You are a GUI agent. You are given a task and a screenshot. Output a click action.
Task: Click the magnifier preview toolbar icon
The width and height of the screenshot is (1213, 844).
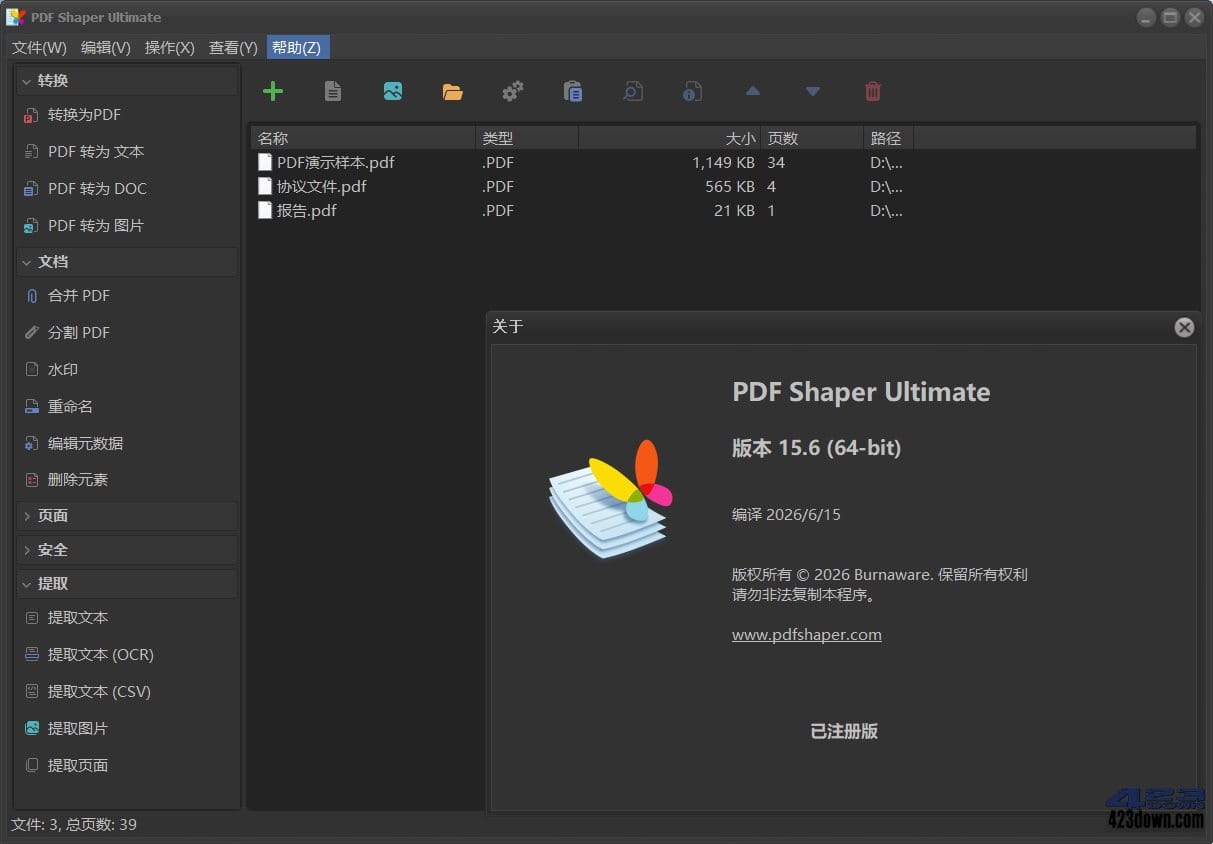tap(633, 91)
